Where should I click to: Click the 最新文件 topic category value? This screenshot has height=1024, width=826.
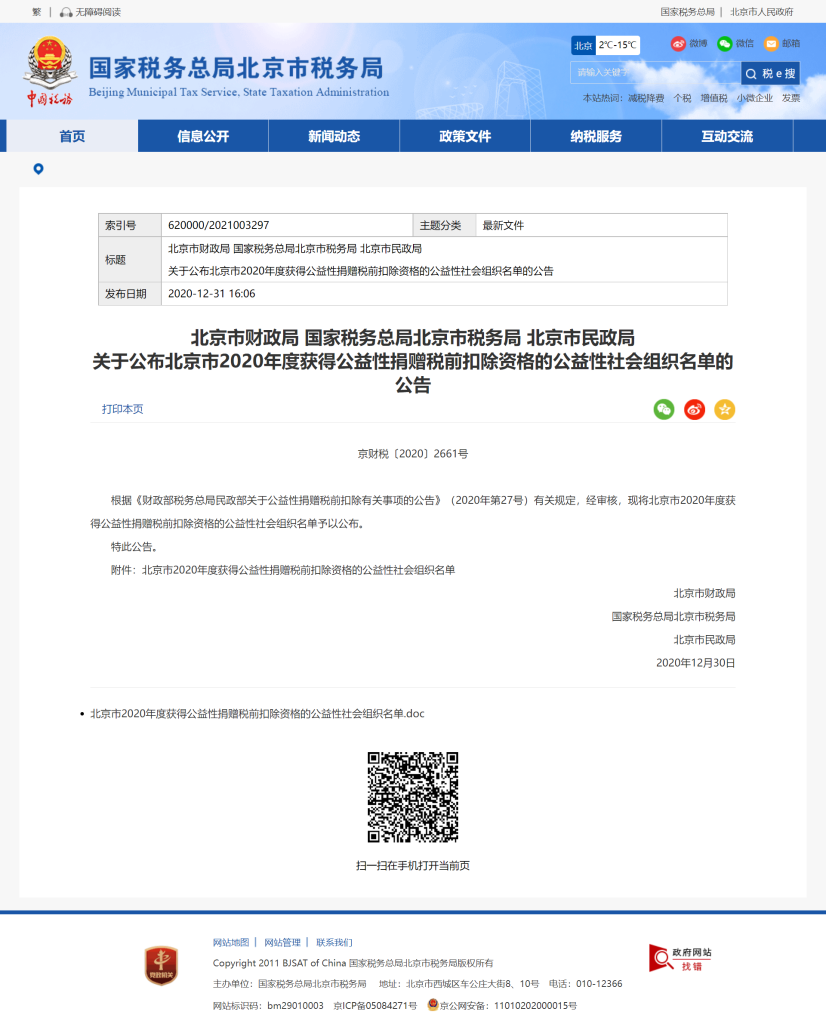[503, 225]
